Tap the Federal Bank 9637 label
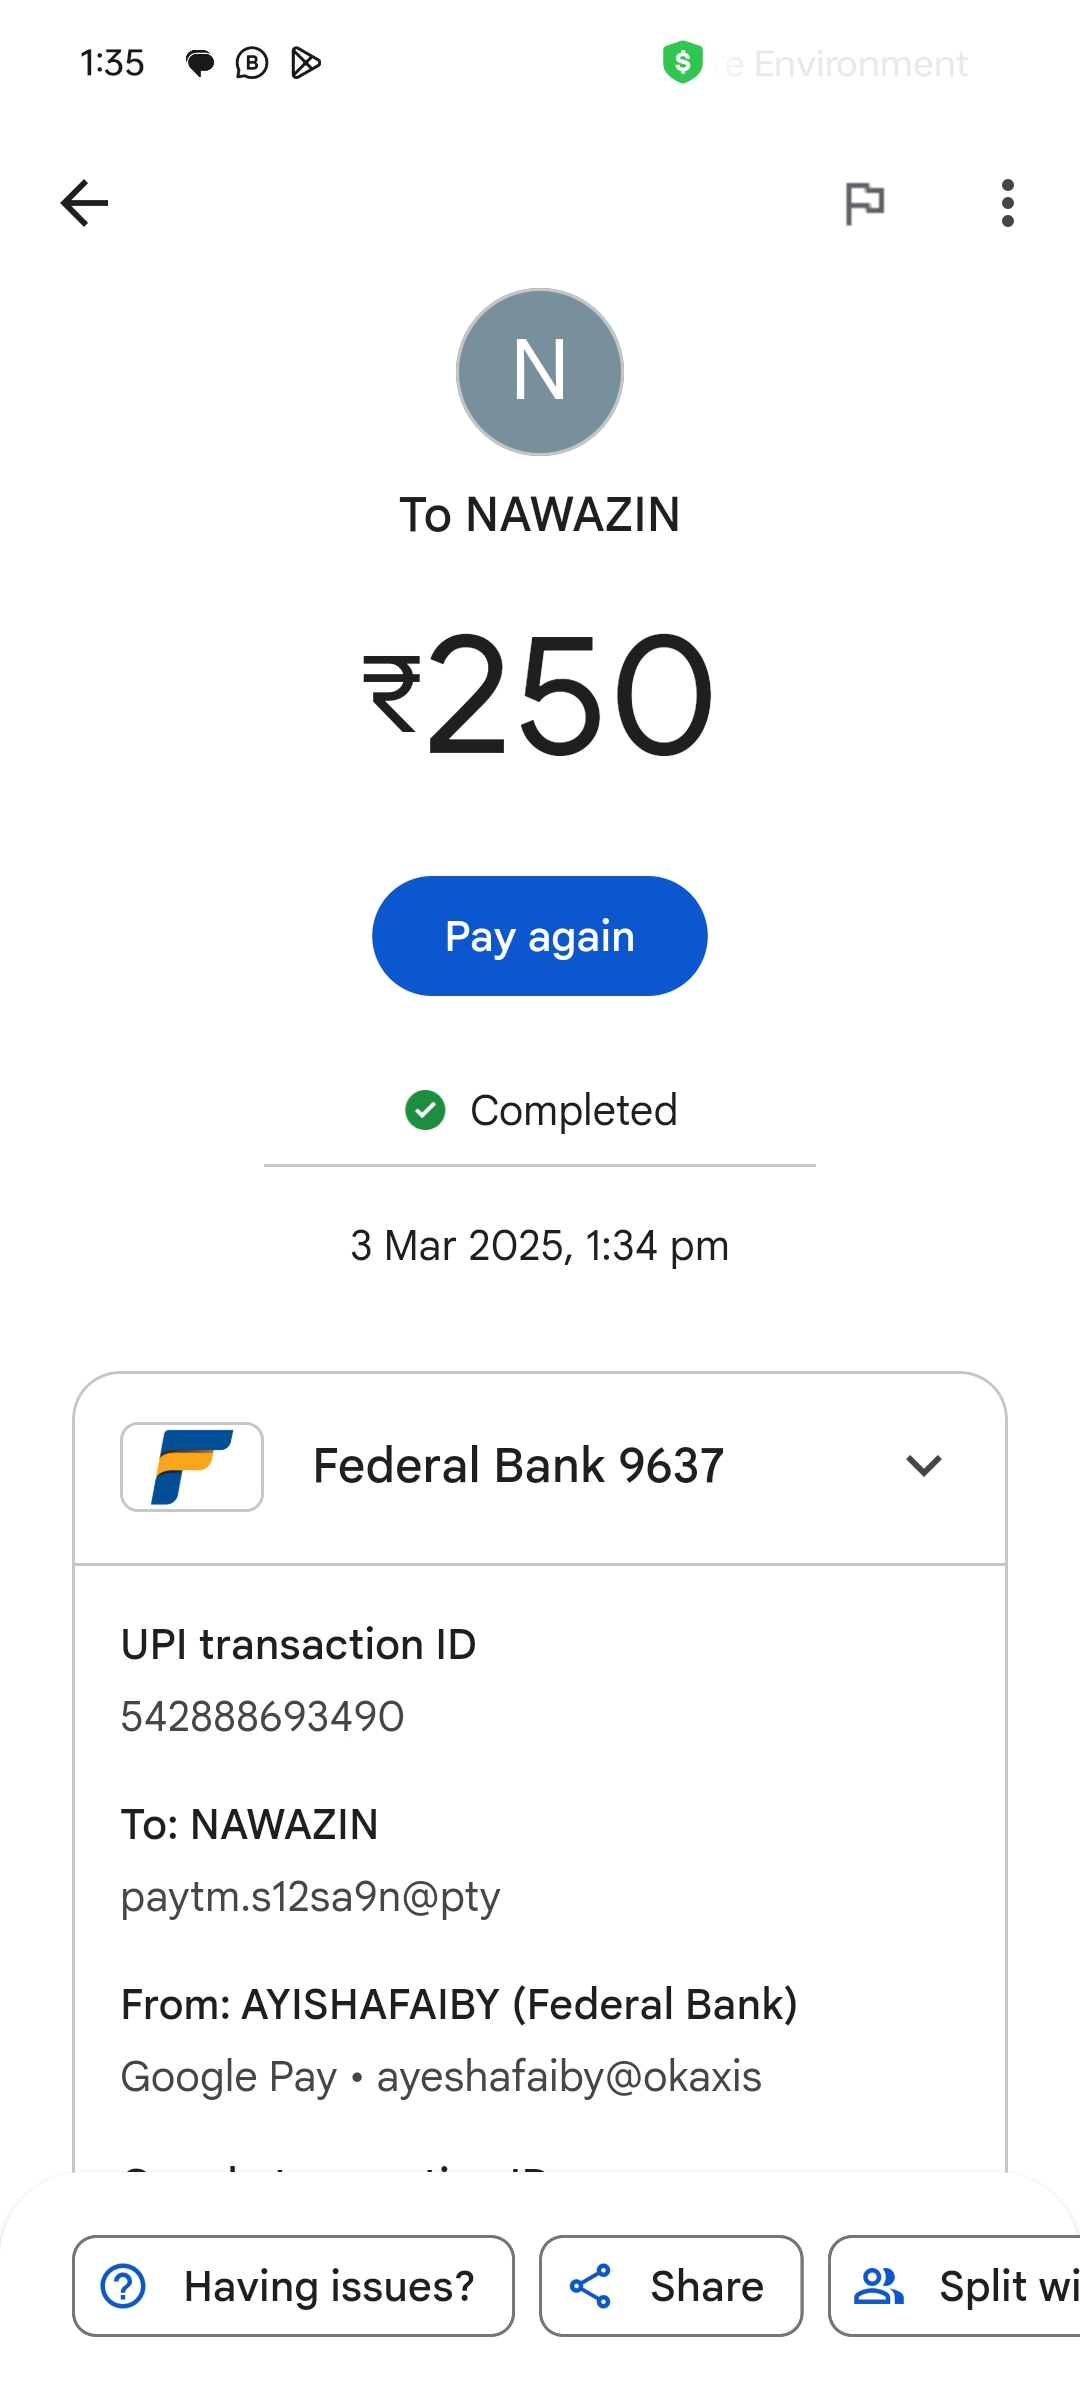This screenshot has width=1080, height=2400. 518,1466
